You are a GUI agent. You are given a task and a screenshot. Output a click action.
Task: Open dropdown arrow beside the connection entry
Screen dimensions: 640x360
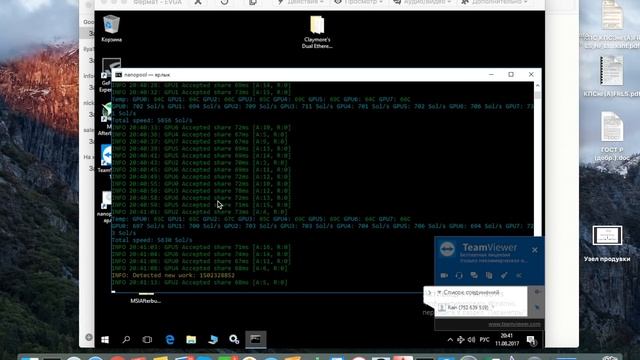click(x=493, y=307)
